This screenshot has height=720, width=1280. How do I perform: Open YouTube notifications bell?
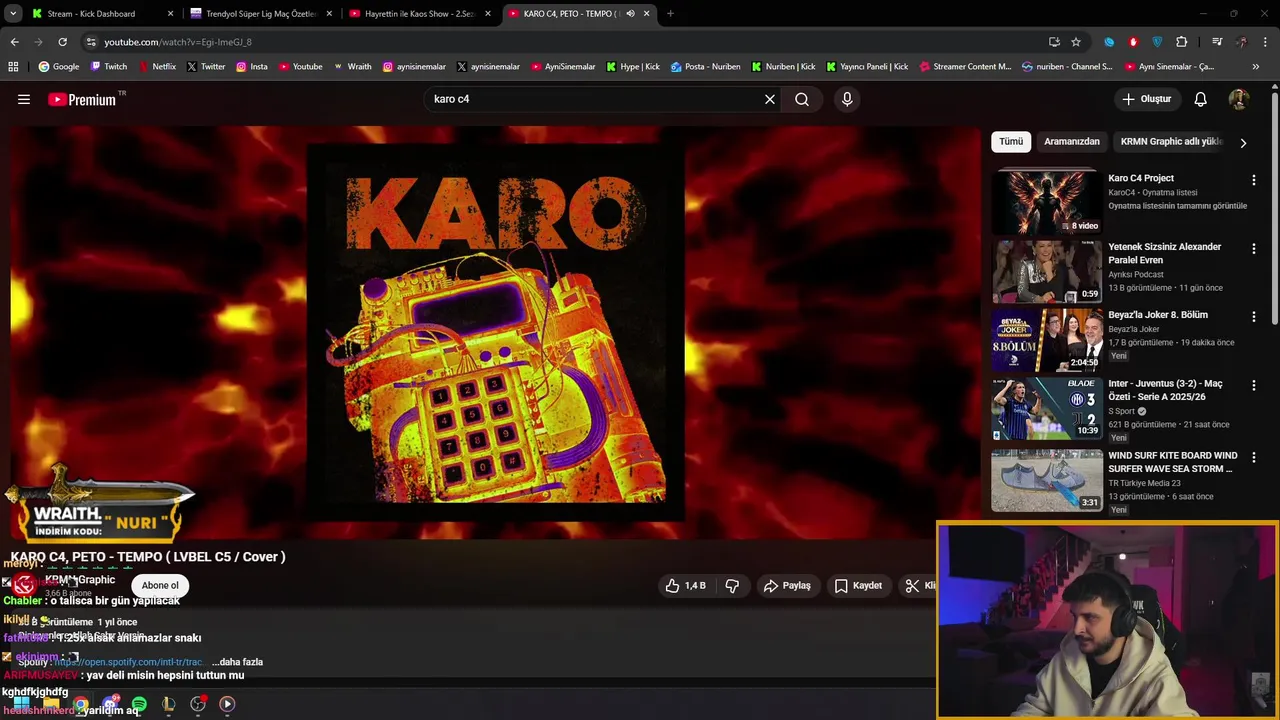(1201, 99)
